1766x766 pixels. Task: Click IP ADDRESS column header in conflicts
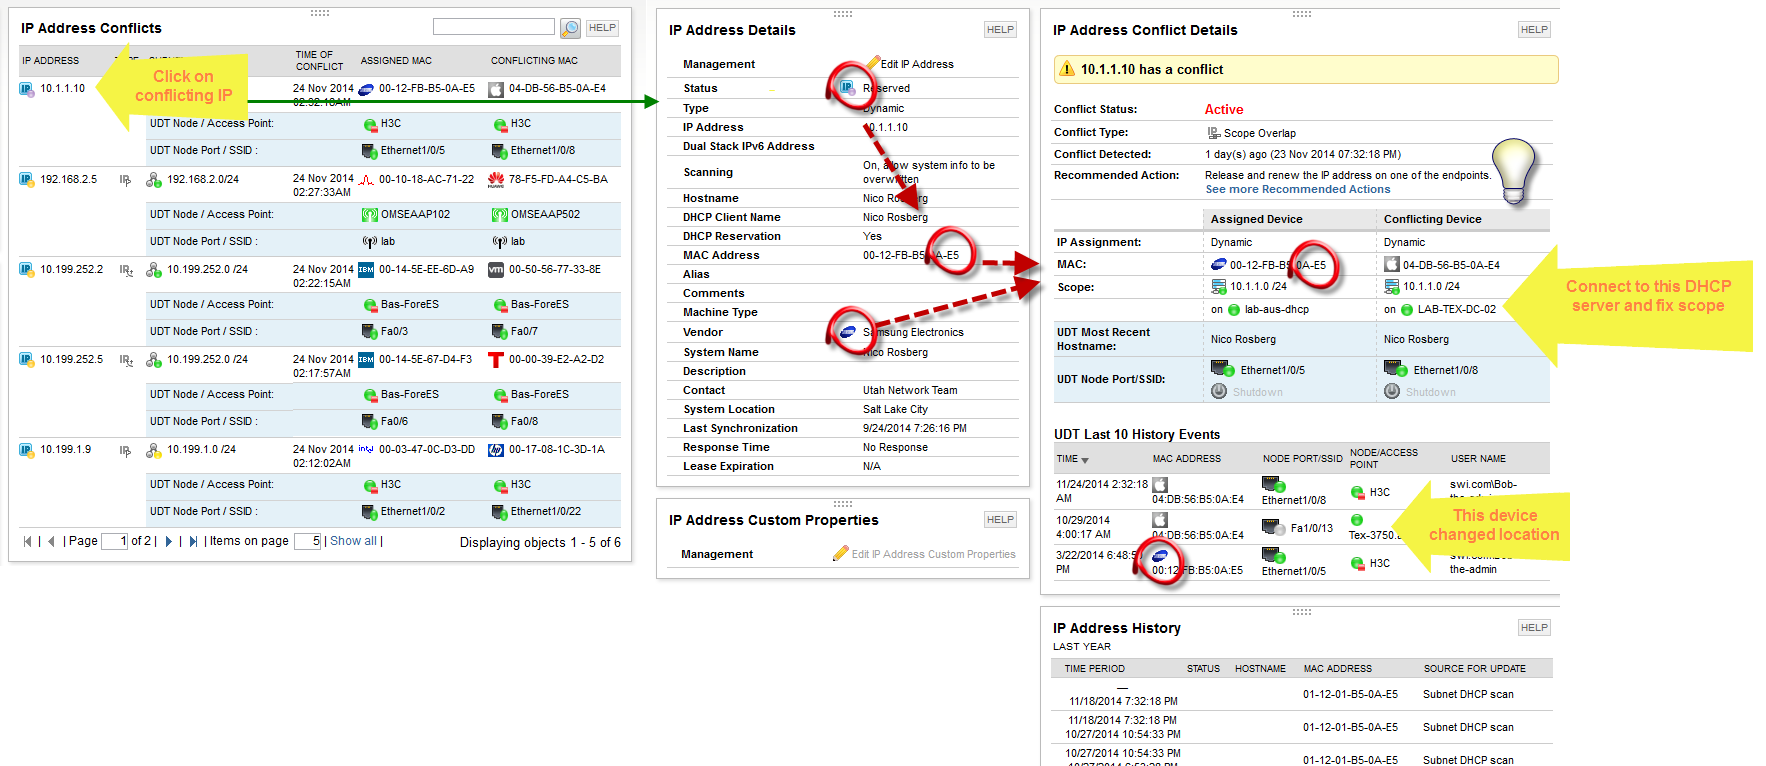pos(50,61)
